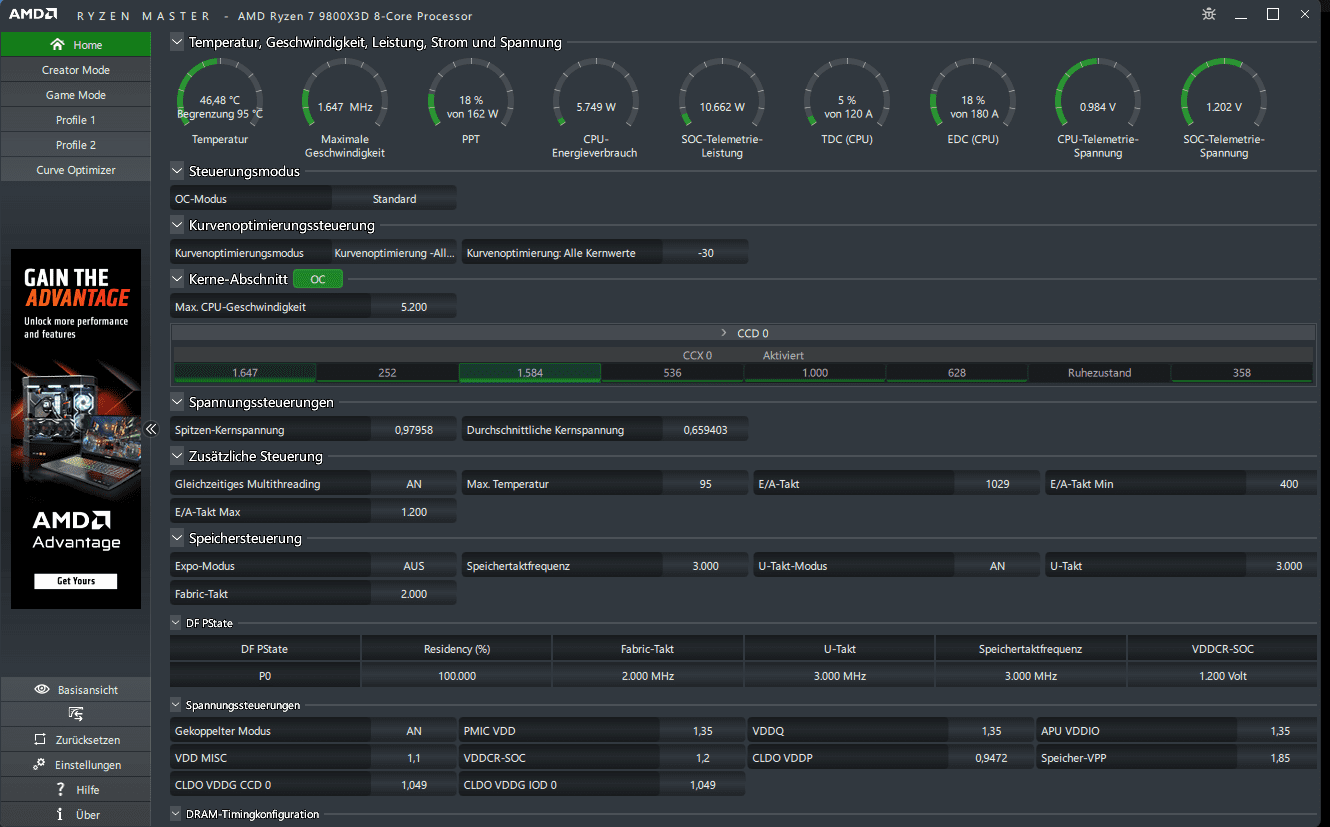Screen dimensions: 1330x827
Task: Open the Home tab
Action: tap(76, 45)
